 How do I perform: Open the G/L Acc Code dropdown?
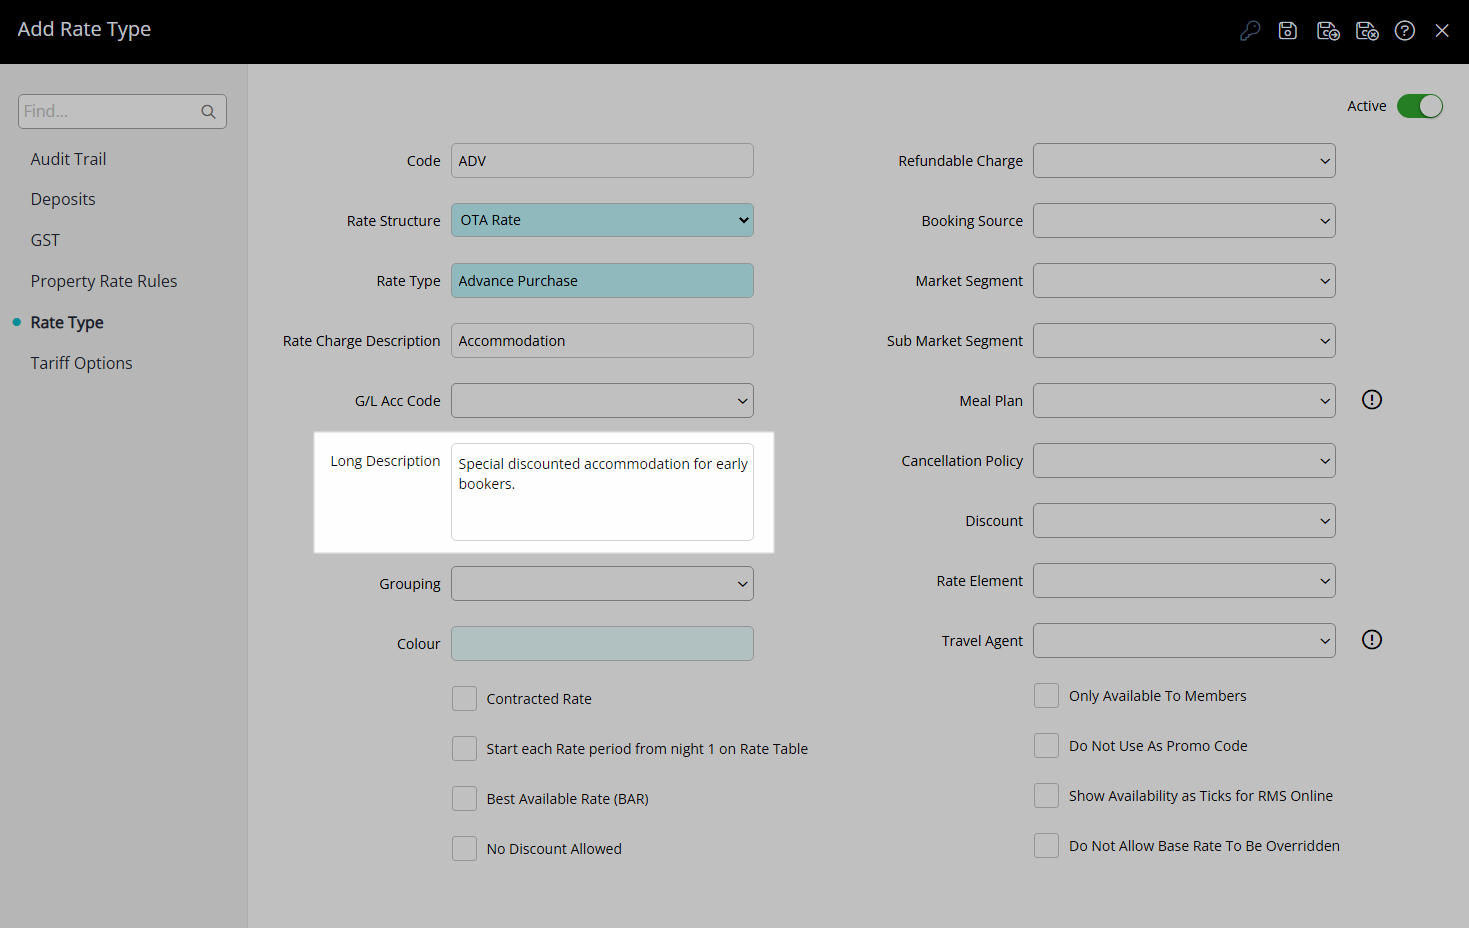[x=602, y=401]
